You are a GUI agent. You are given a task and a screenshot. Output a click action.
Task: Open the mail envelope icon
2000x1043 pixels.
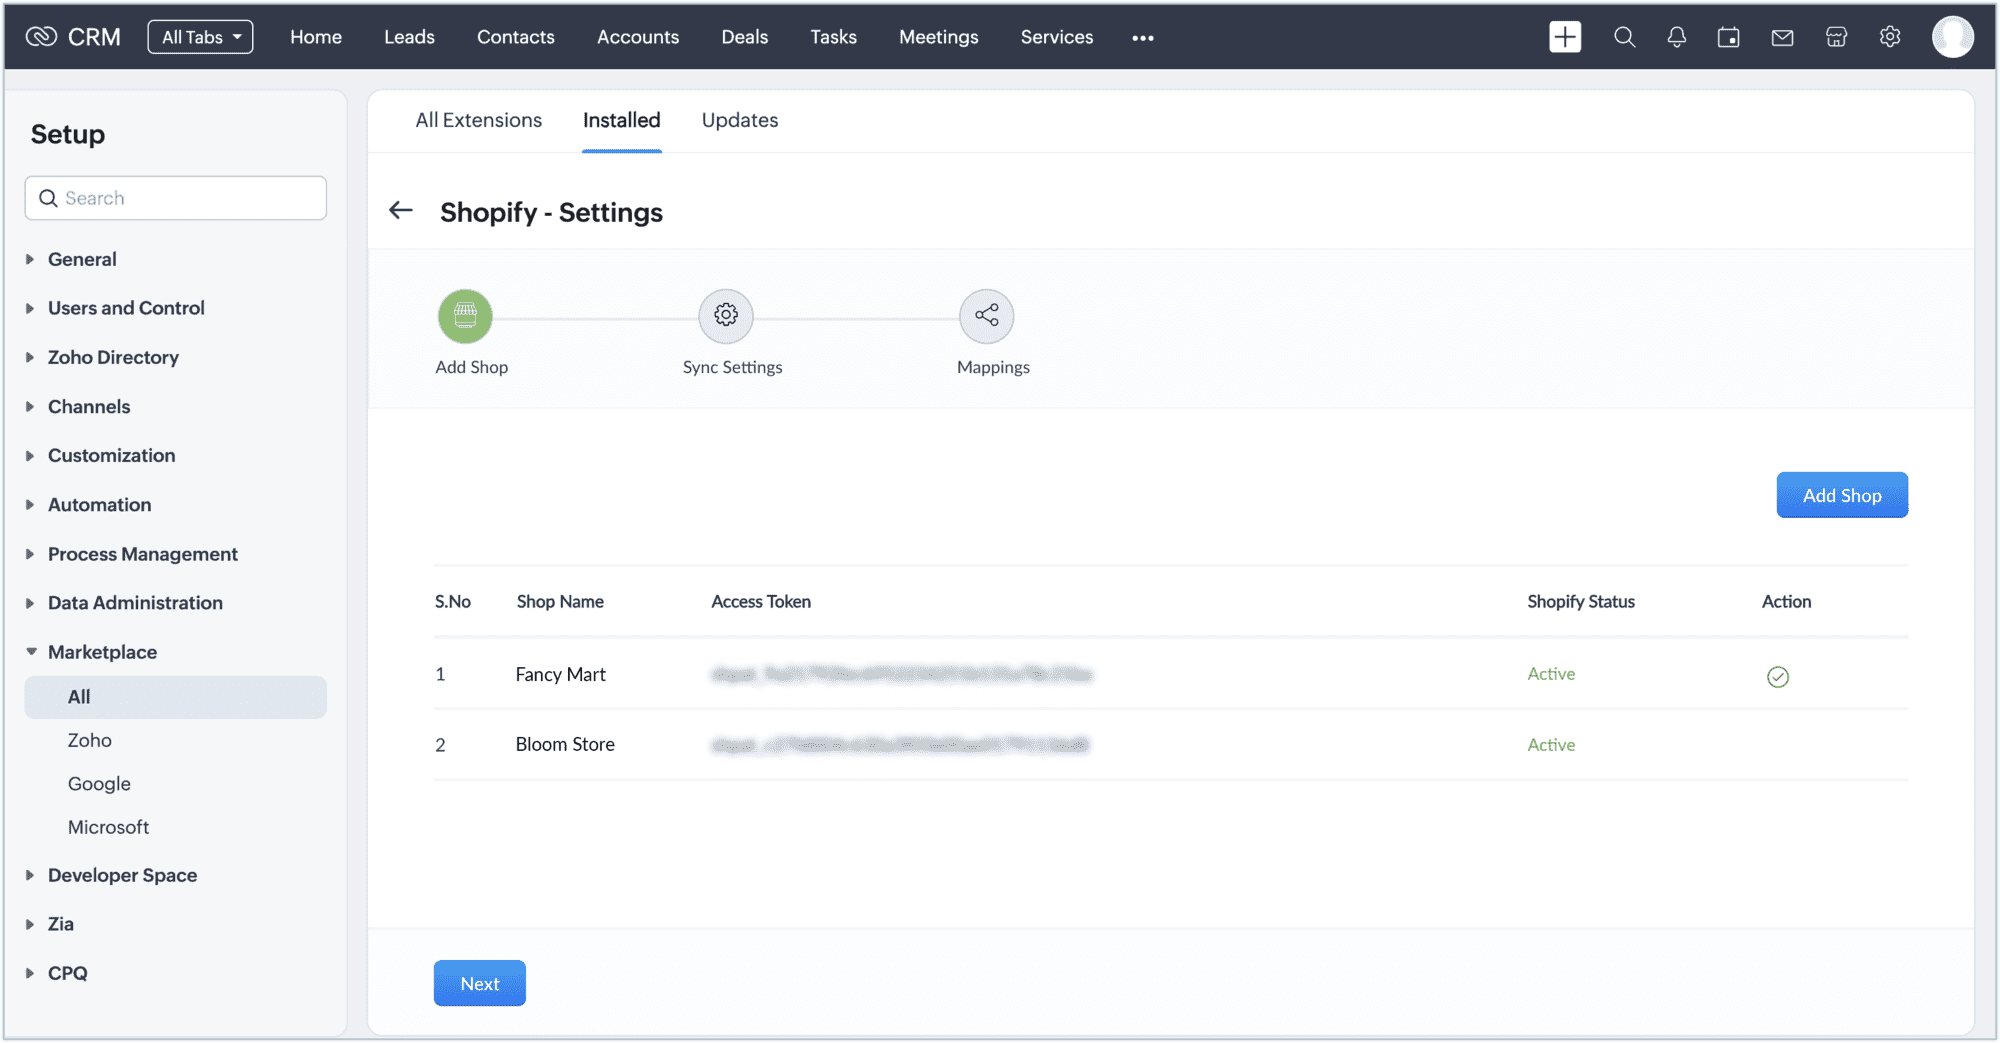coord(1782,37)
